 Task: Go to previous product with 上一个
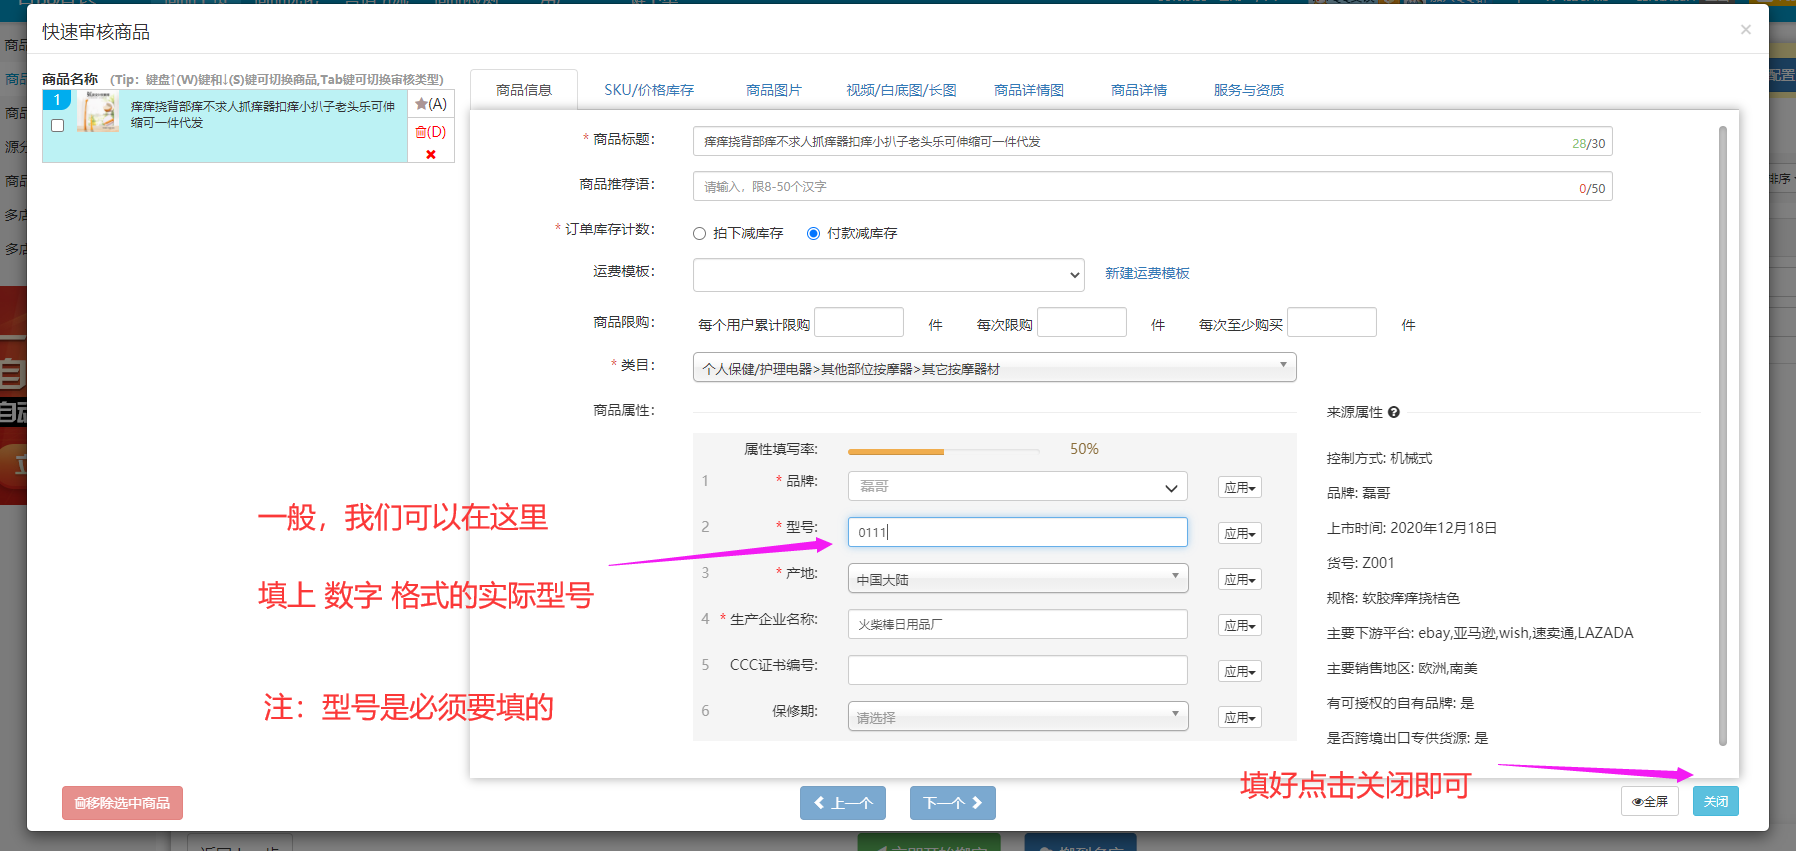pyautogui.click(x=843, y=803)
